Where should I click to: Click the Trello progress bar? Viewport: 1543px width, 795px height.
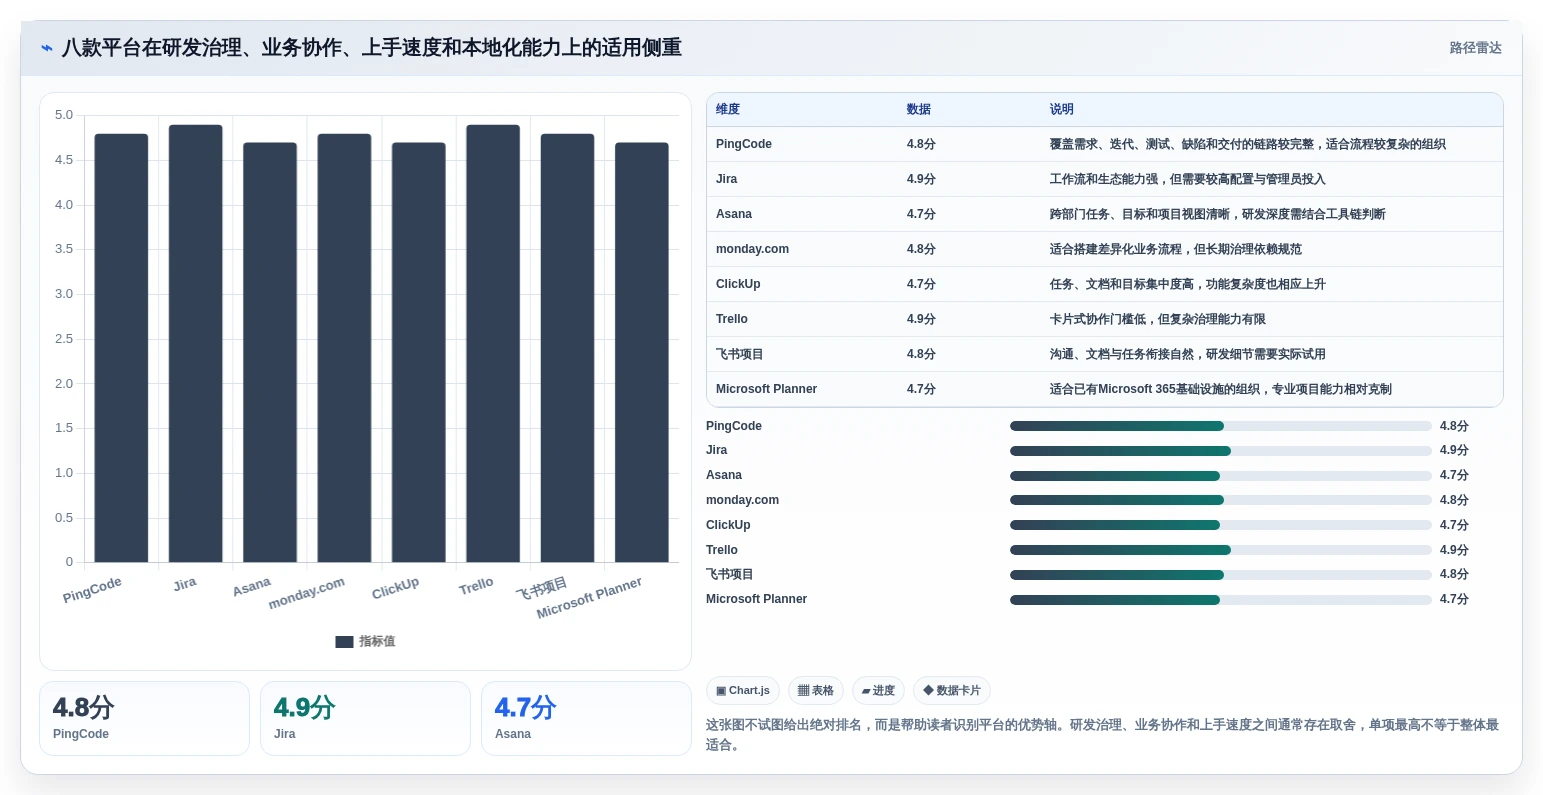[1220, 550]
